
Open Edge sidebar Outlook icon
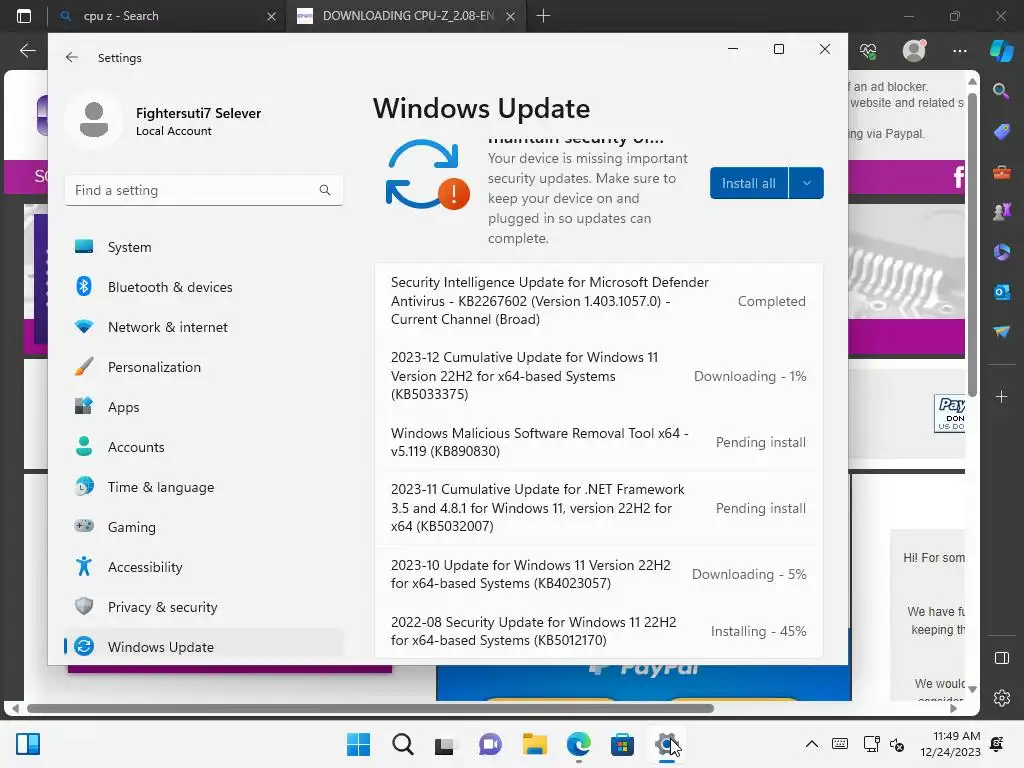[x=1001, y=291]
